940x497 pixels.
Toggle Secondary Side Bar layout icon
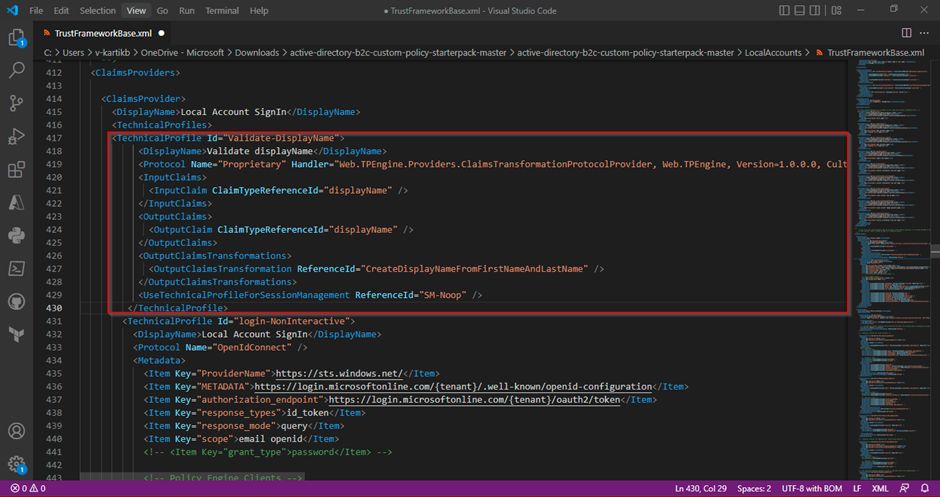tap(815, 10)
